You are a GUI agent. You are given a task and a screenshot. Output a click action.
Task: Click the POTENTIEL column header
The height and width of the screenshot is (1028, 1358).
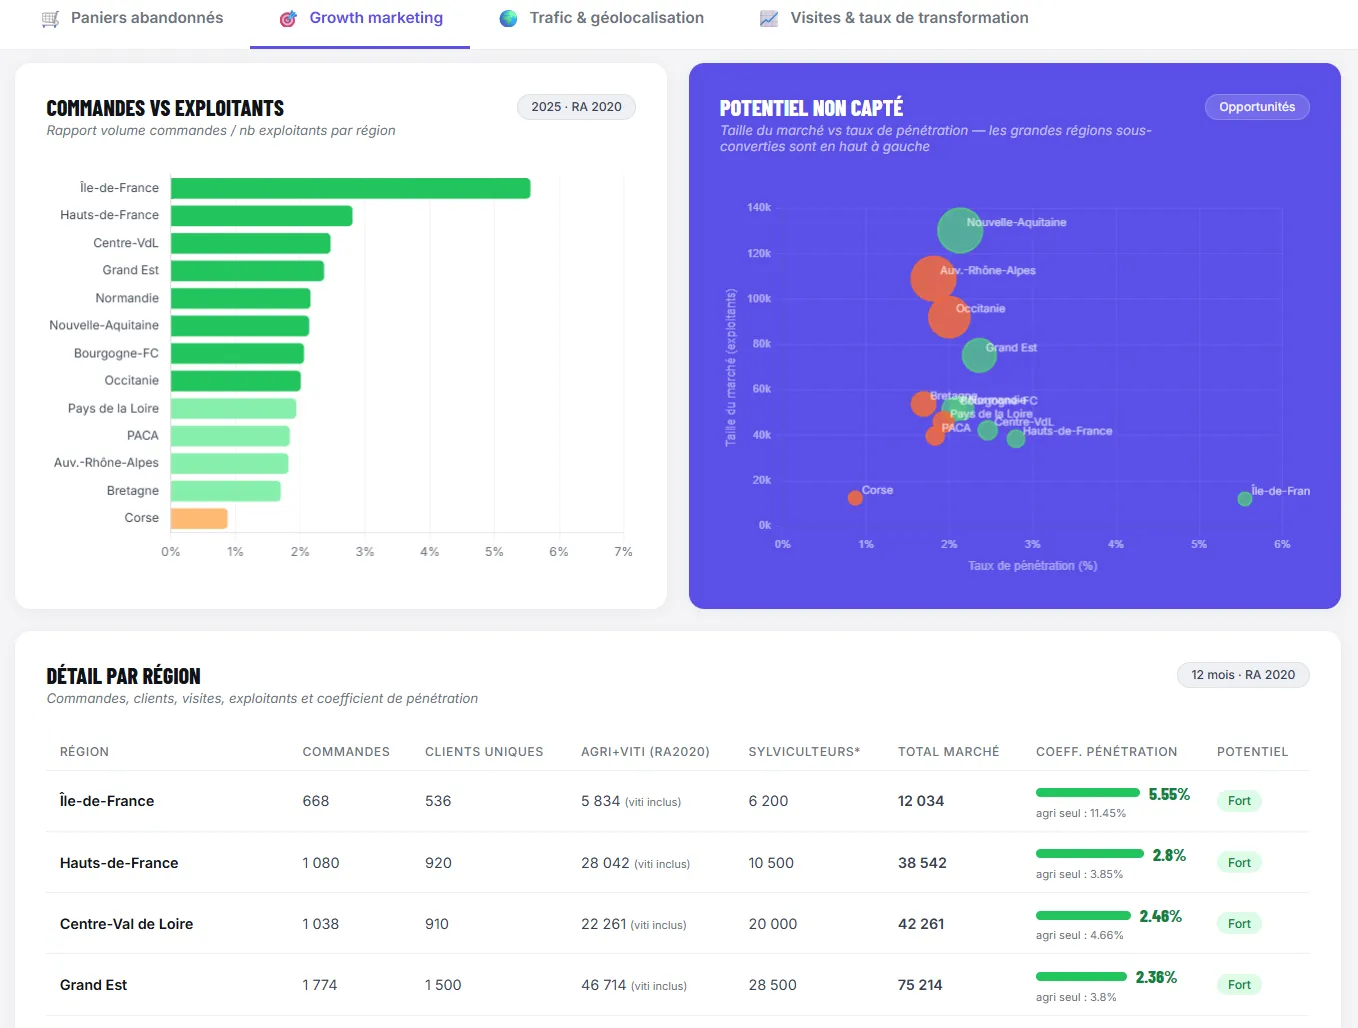(x=1252, y=752)
